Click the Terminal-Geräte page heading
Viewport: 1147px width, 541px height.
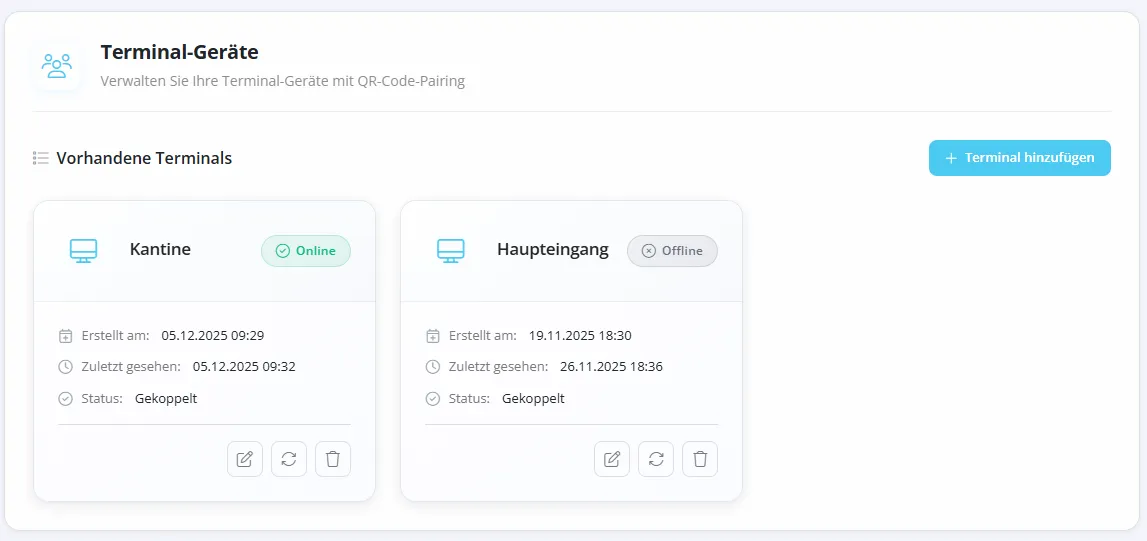pyautogui.click(x=179, y=52)
